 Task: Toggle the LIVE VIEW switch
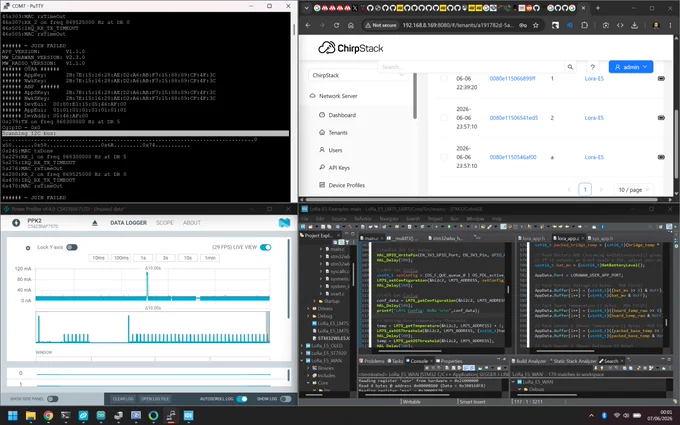pos(265,247)
